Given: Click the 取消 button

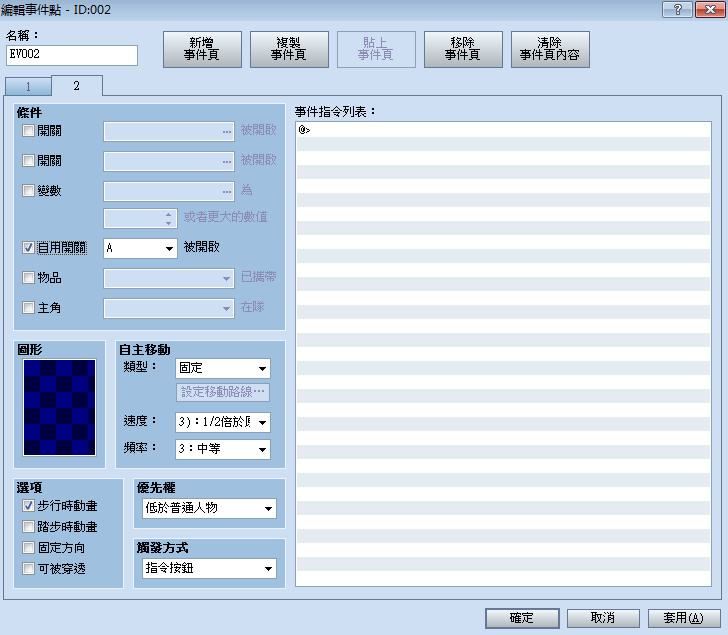Looking at the screenshot, I should click(603, 618).
